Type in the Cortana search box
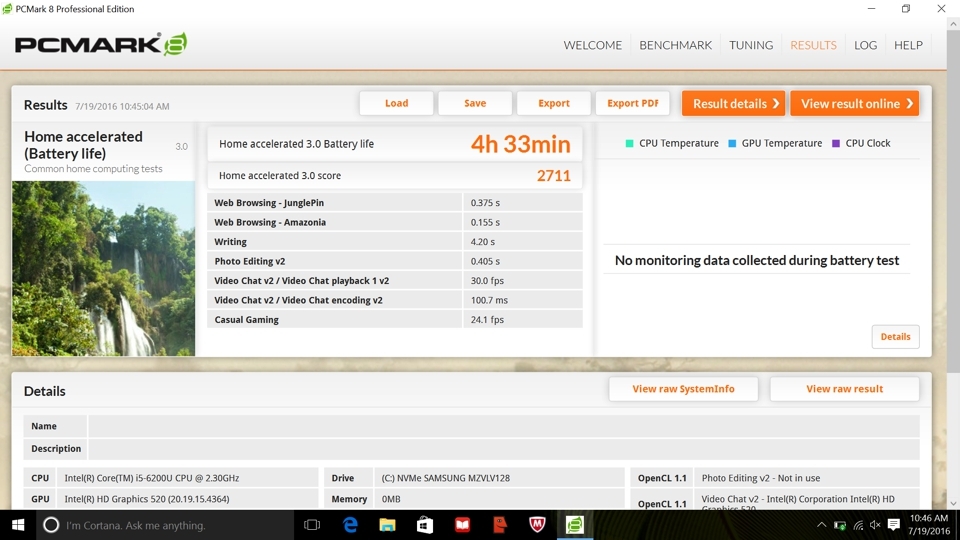 coord(165,525)
